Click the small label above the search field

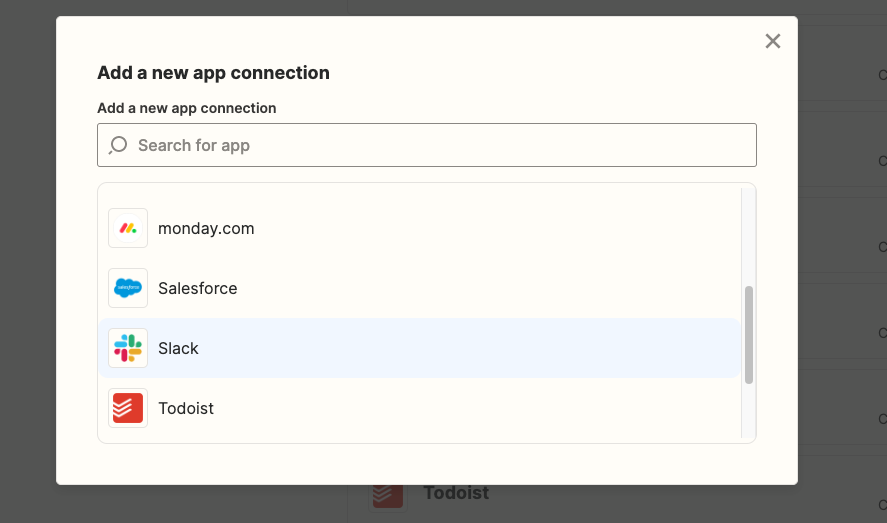(x=186, y=108)
